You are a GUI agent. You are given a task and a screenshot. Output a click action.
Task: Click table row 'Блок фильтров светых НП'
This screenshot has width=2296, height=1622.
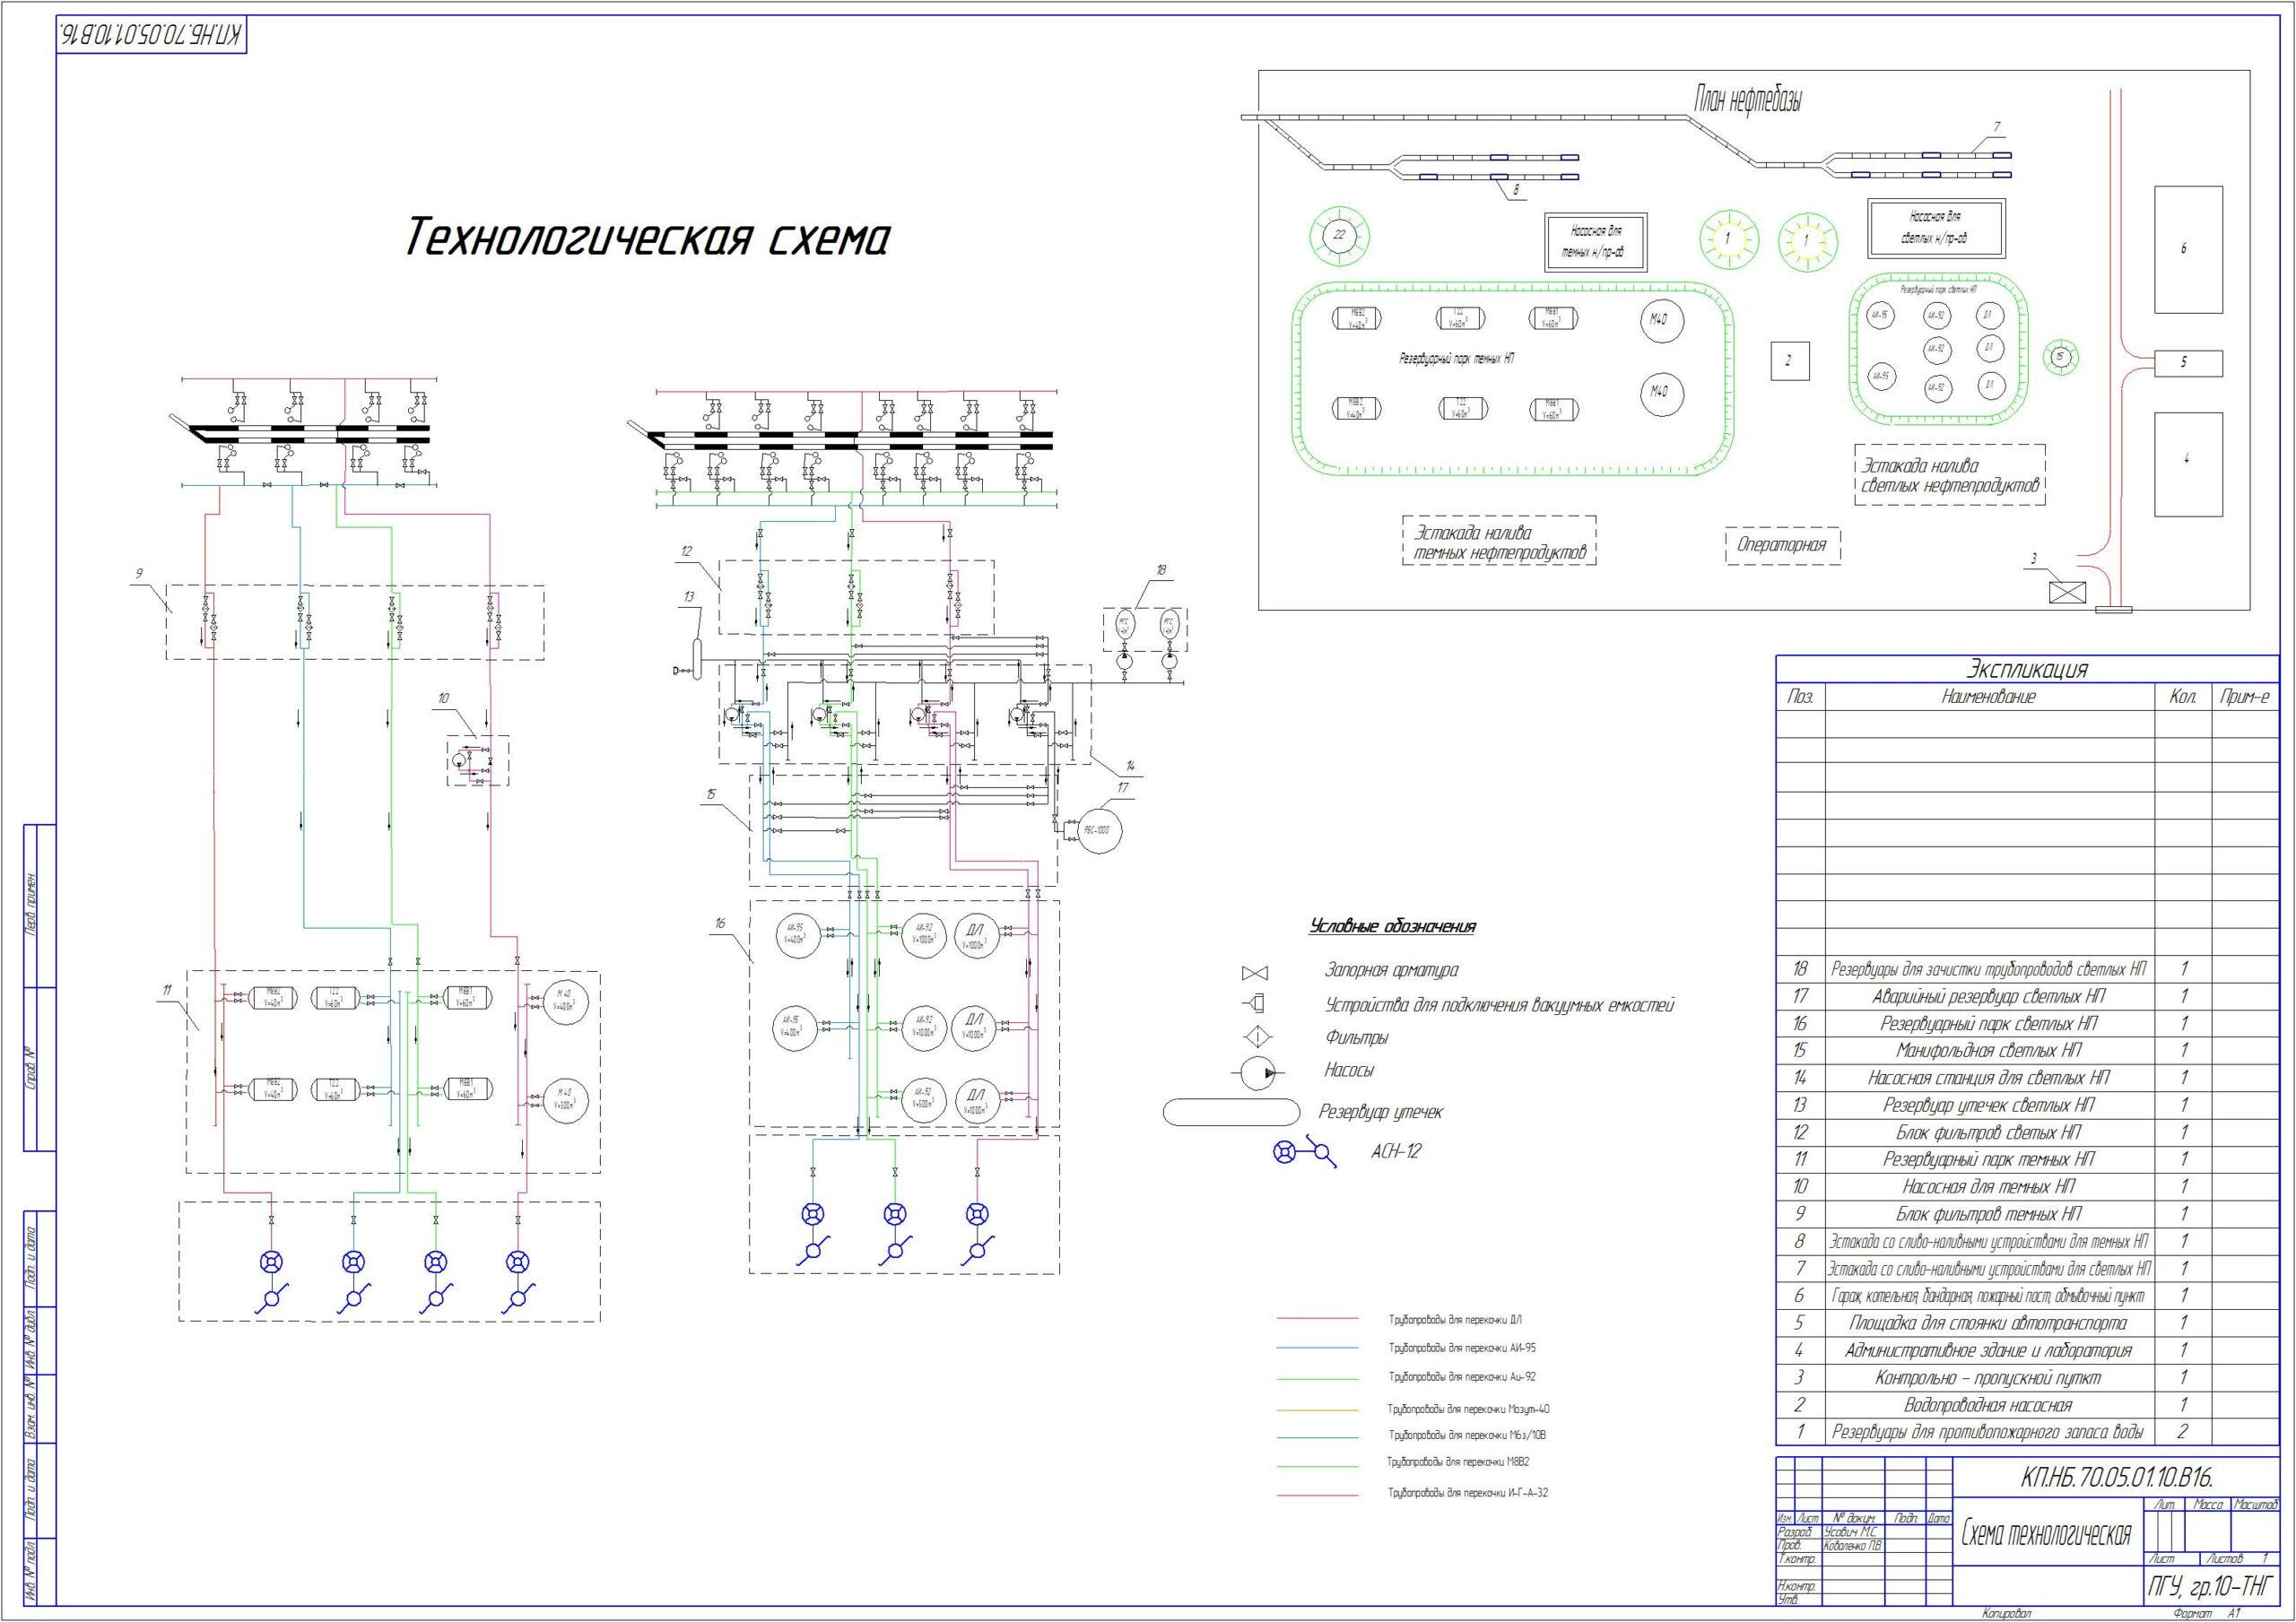tap(2027, 1132)
